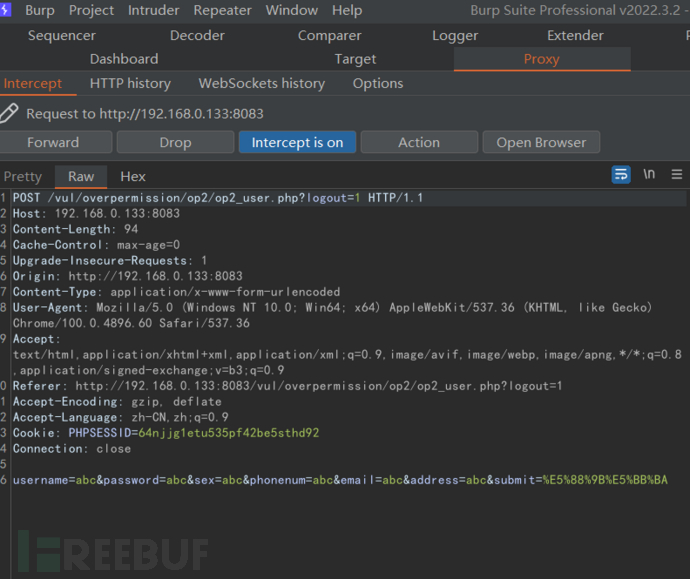Click the Accept-Encoding header line
Viewport: 690px width, 579px height.
coord(117,402)
